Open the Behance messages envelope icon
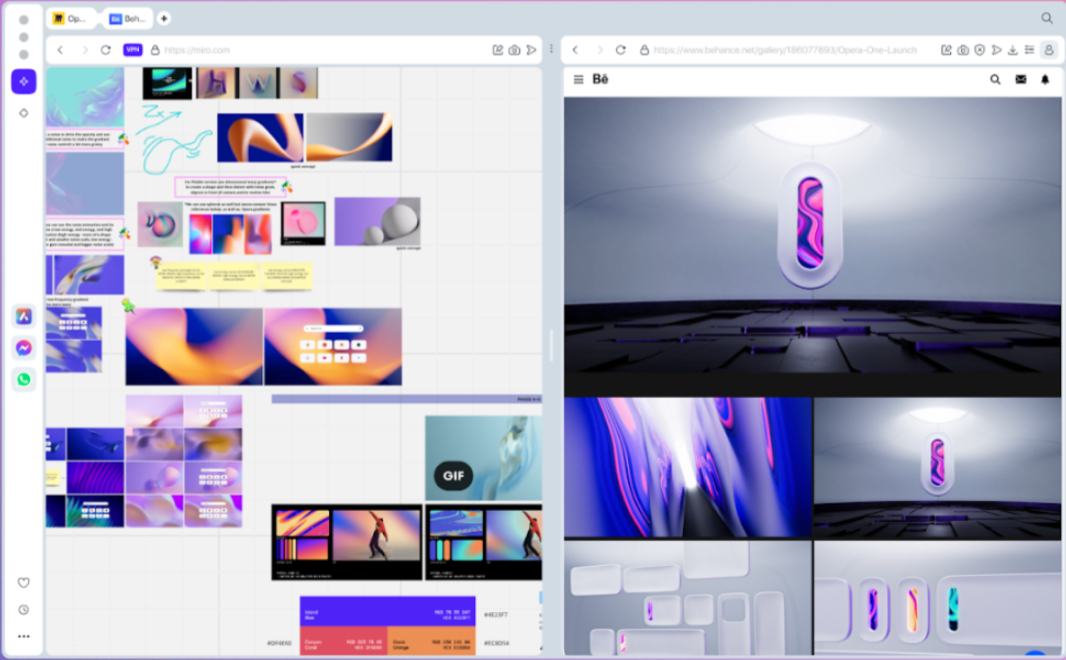The image size is (1066, 660). [1022, 80]
